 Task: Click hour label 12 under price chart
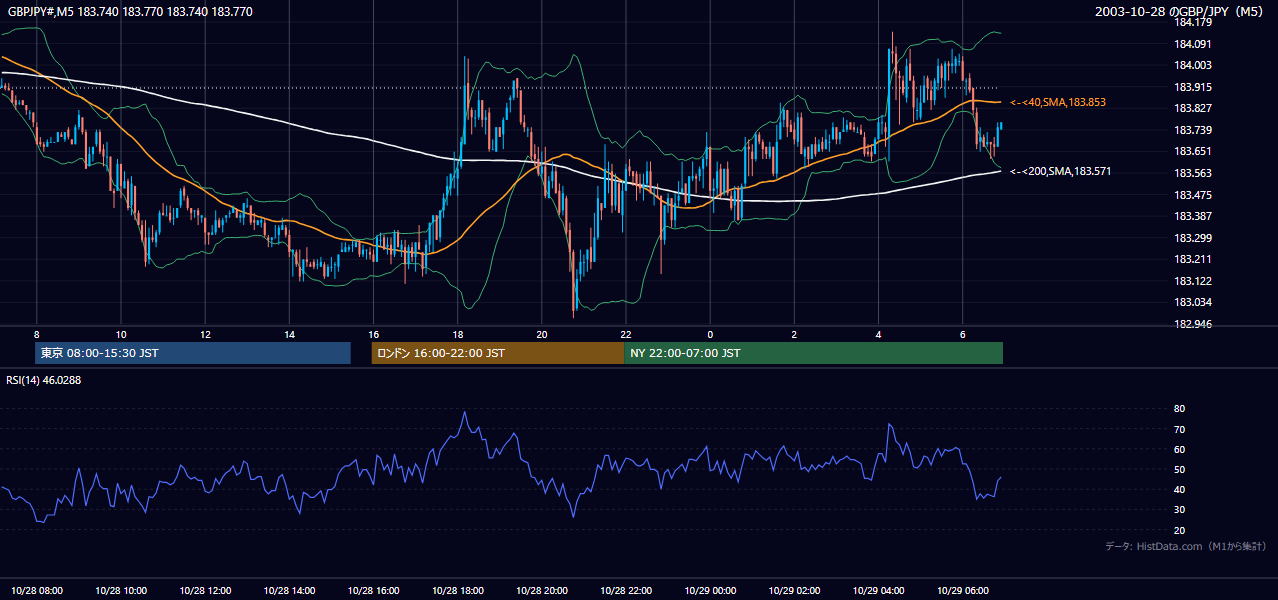[205, 334]
